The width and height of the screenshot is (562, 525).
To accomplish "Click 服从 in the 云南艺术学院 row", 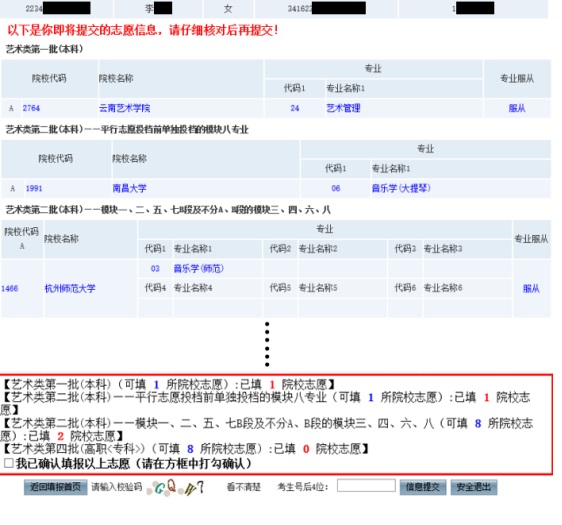I will pos(517,108).
